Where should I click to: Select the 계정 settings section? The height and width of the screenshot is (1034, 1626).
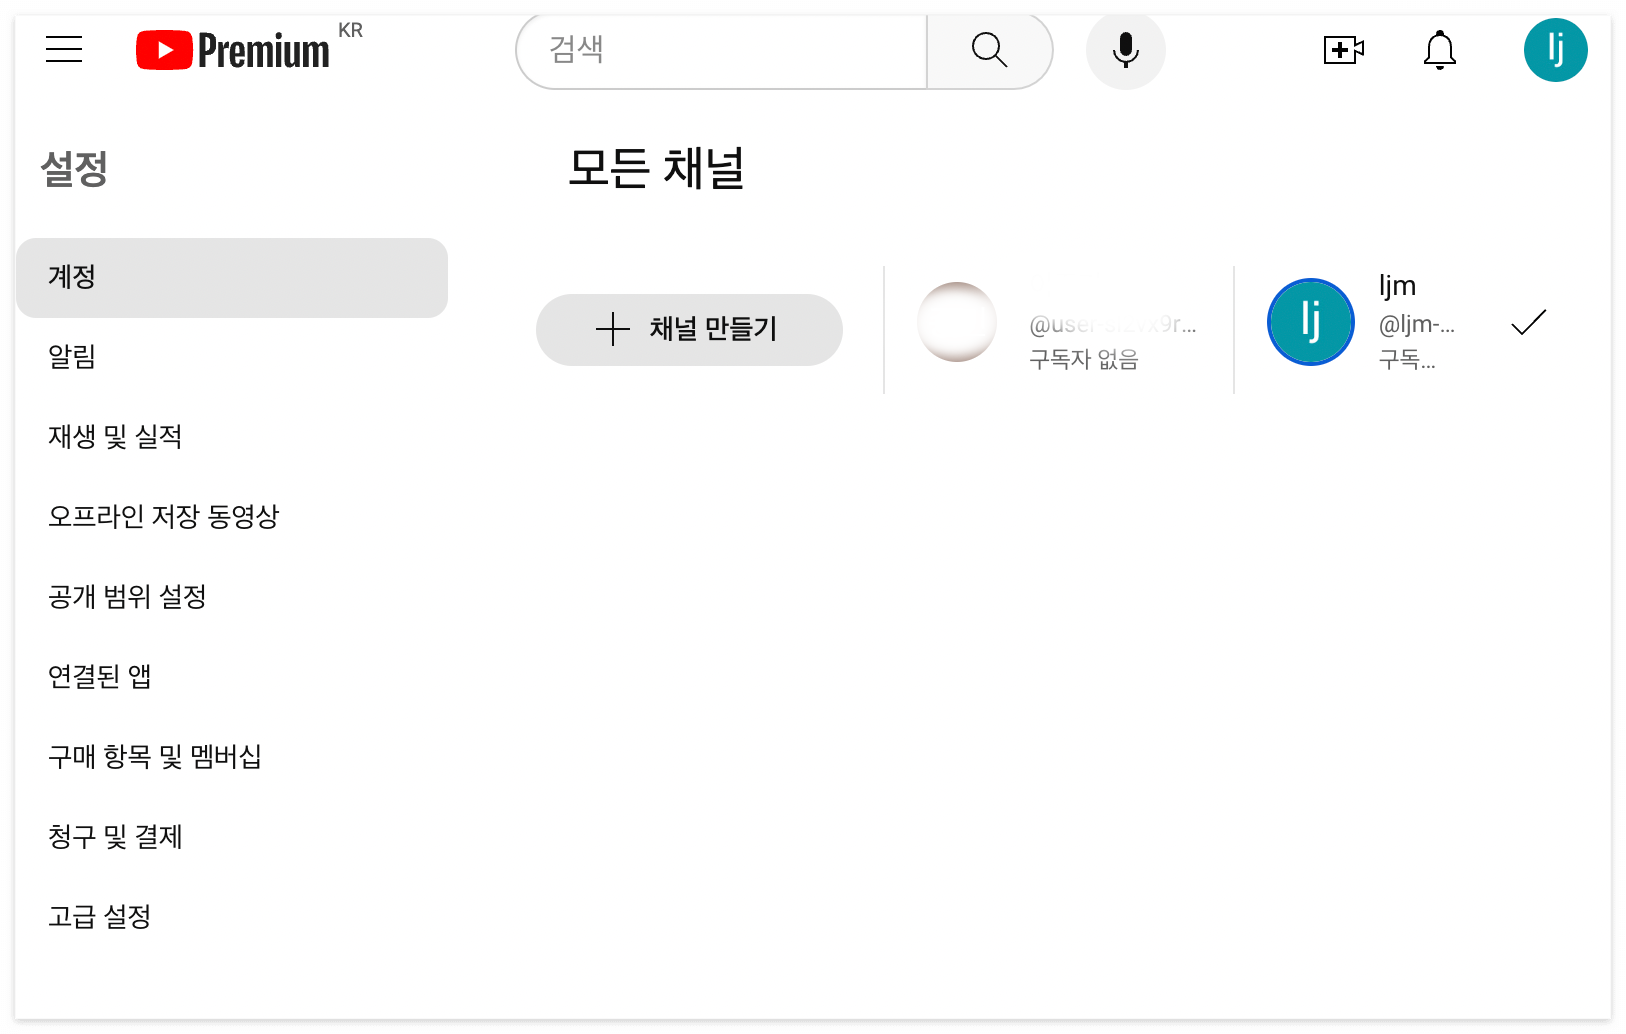pyautogui.click(x=230, y=278)
